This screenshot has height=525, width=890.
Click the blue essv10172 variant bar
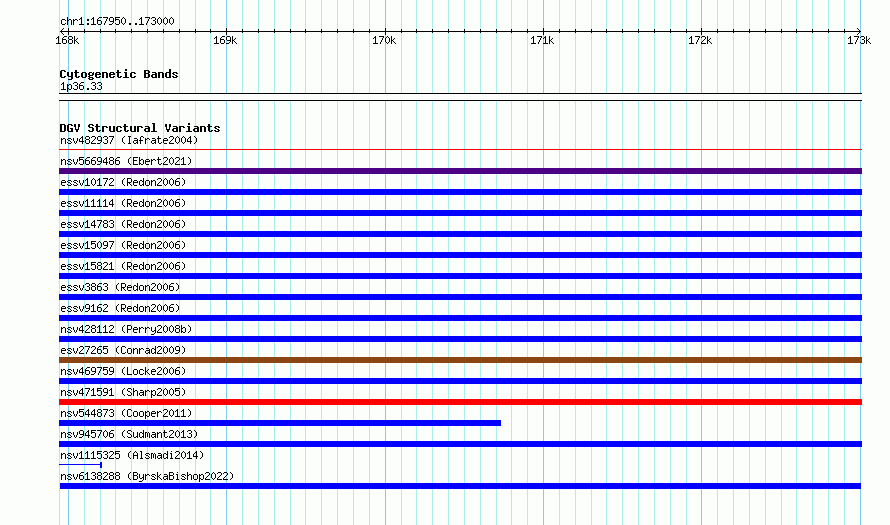(460, 192)
